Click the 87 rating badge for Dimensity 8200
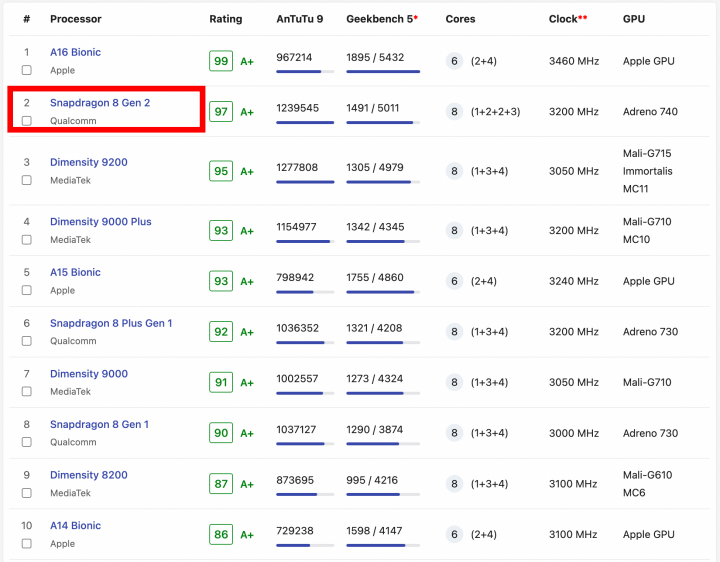720x562 pixels. point(221,484)
